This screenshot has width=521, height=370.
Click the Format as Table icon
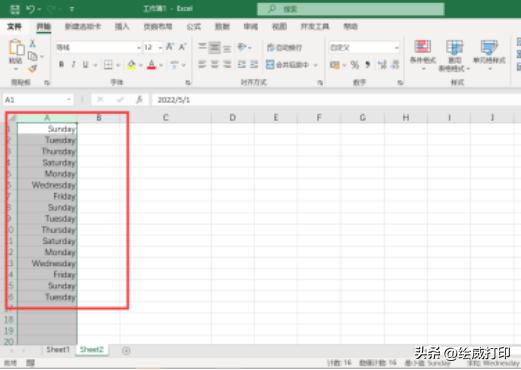pos(454,47)
